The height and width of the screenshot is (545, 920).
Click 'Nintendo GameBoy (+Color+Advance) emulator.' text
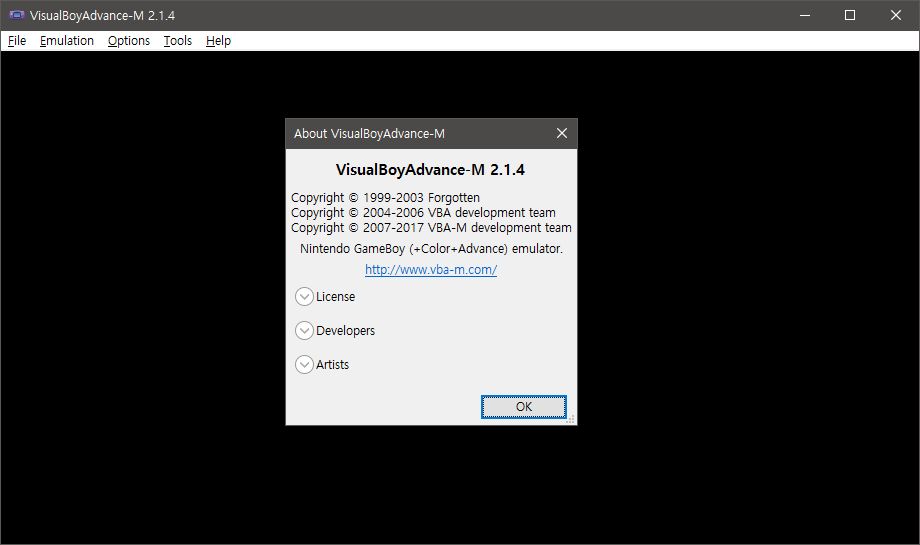431,249
